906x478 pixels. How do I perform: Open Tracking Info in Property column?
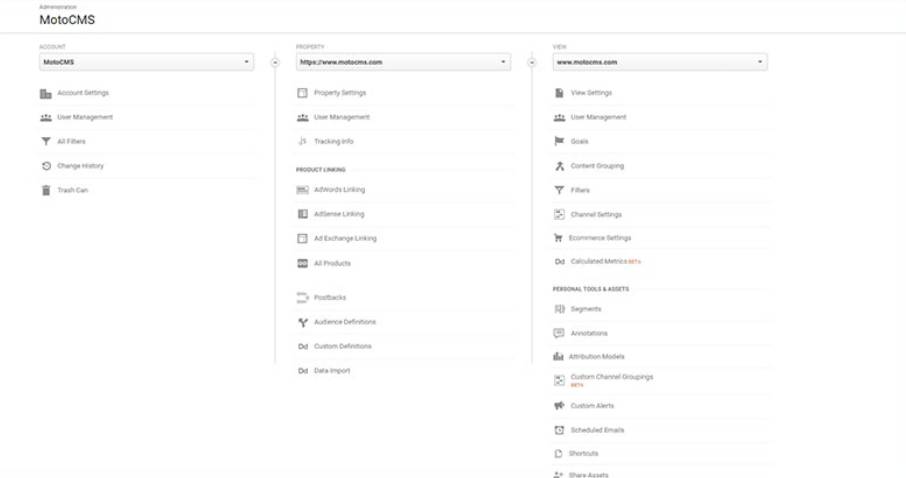(x=333, y=142)
